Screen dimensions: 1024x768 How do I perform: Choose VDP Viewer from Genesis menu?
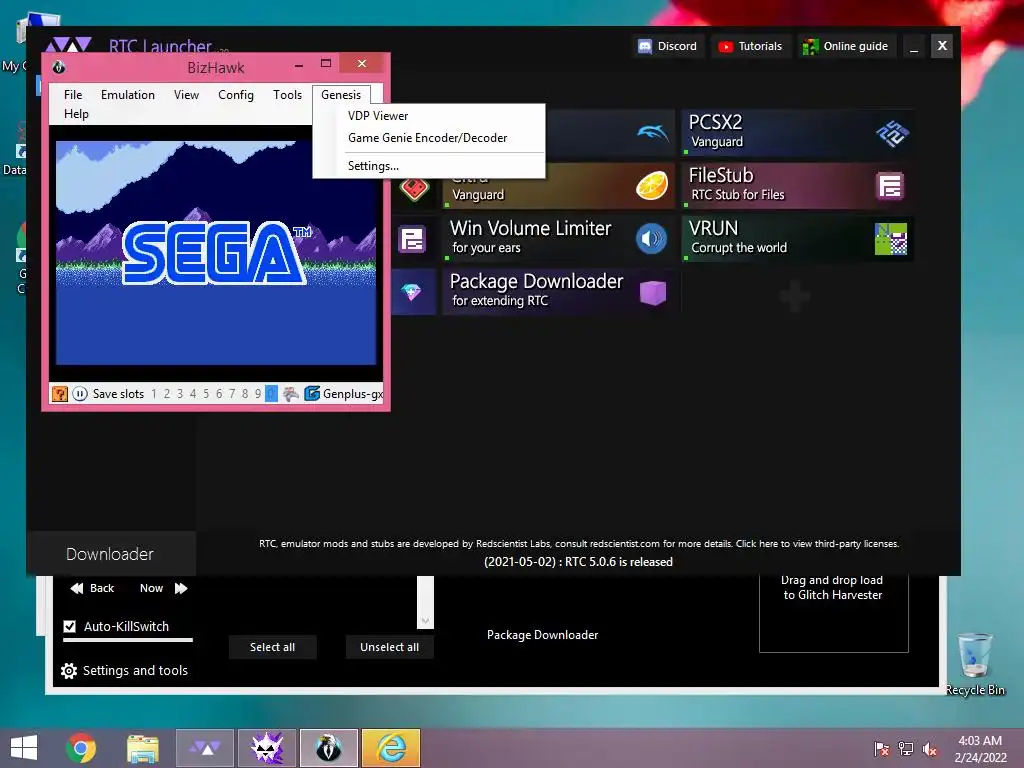377,116
